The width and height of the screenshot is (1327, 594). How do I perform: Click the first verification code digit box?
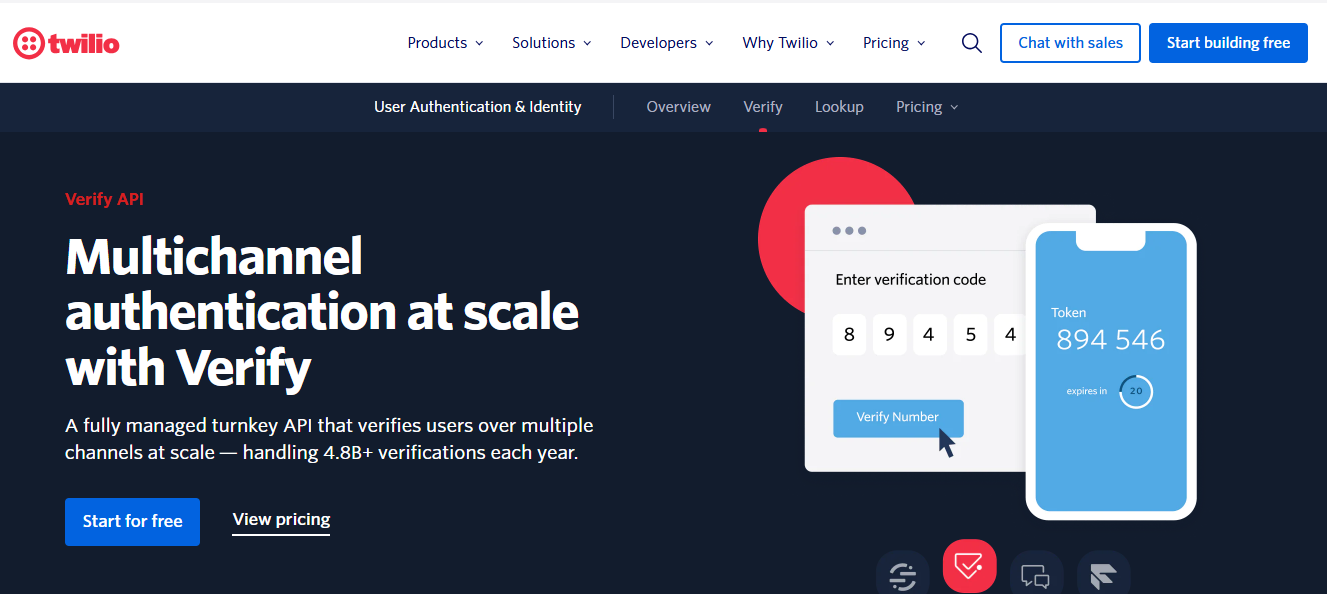pyautogui.click(x=849, y=334)
